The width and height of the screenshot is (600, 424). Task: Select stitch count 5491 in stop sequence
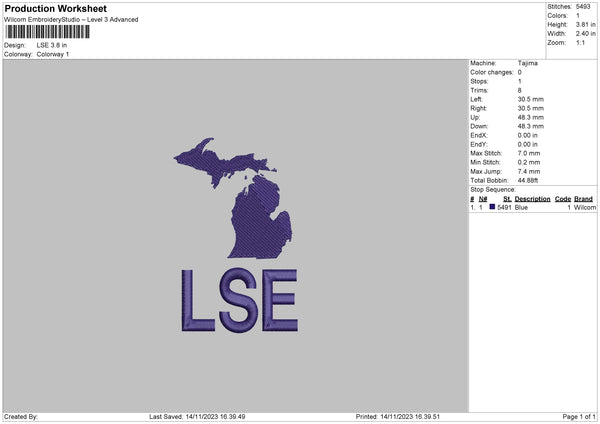click(504, 207)
